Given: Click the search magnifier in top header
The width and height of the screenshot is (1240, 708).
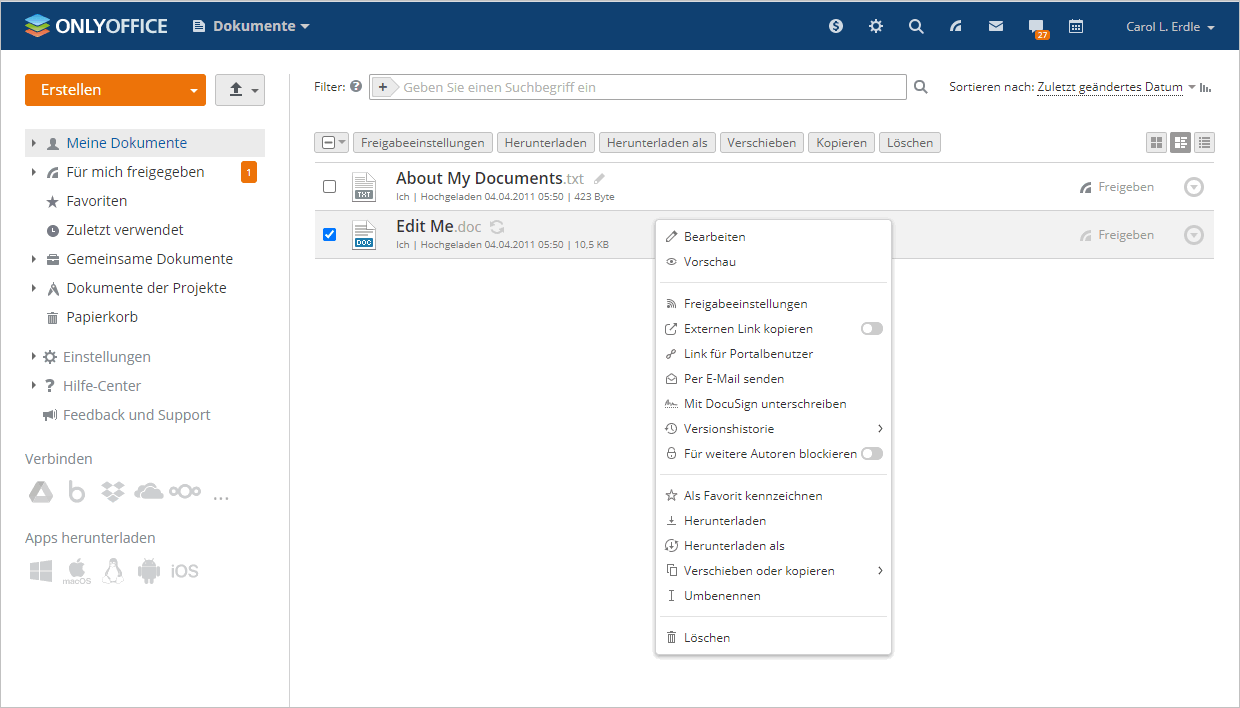Looking at the screenshot, I should point(916,26).
